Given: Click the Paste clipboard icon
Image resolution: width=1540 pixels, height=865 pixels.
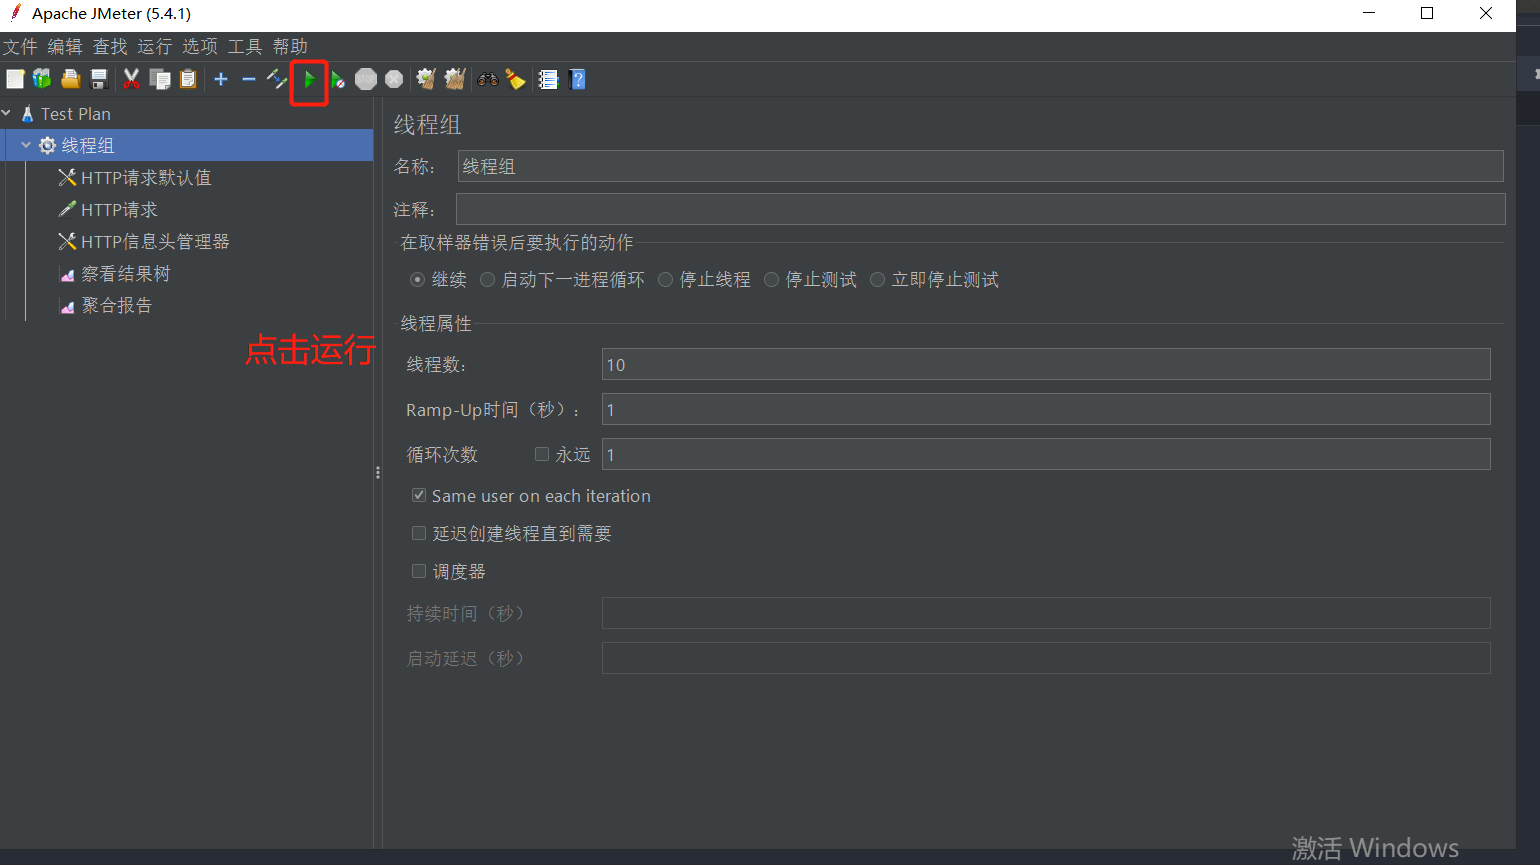Looking at the screenshot, I should click(x=188, y=79).
